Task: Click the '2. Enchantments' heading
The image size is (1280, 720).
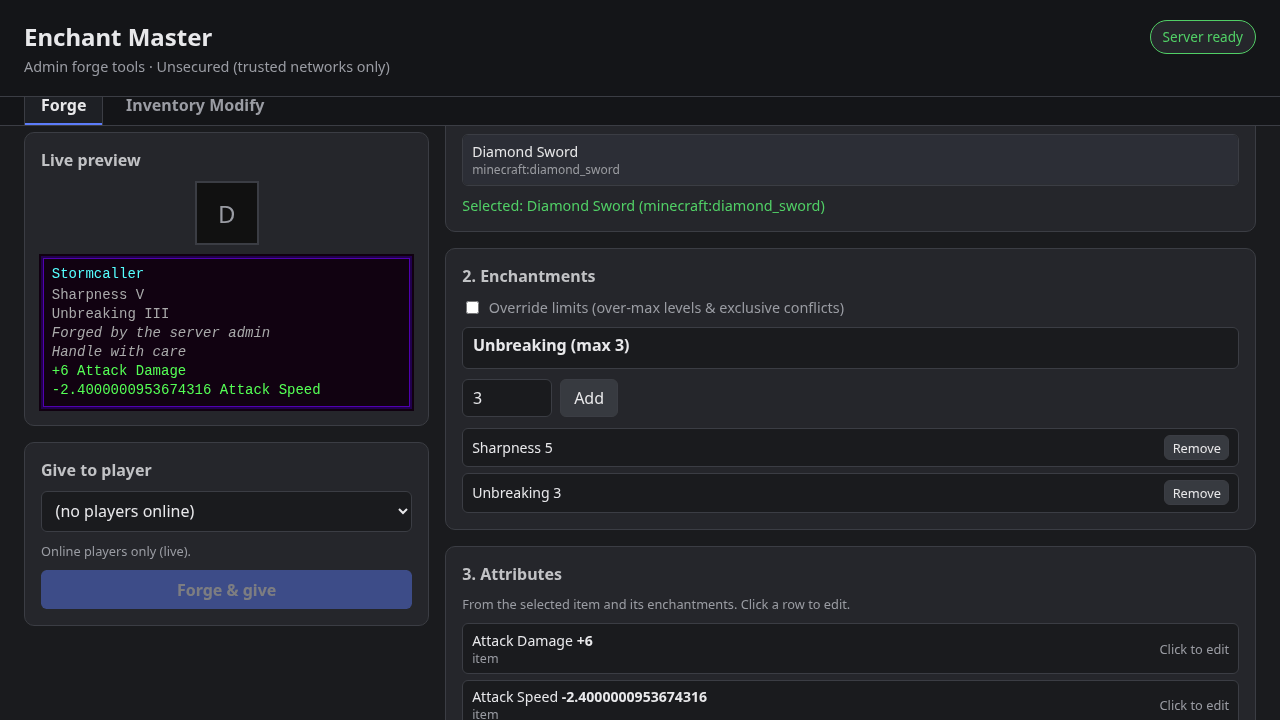Action: (528, 276)
